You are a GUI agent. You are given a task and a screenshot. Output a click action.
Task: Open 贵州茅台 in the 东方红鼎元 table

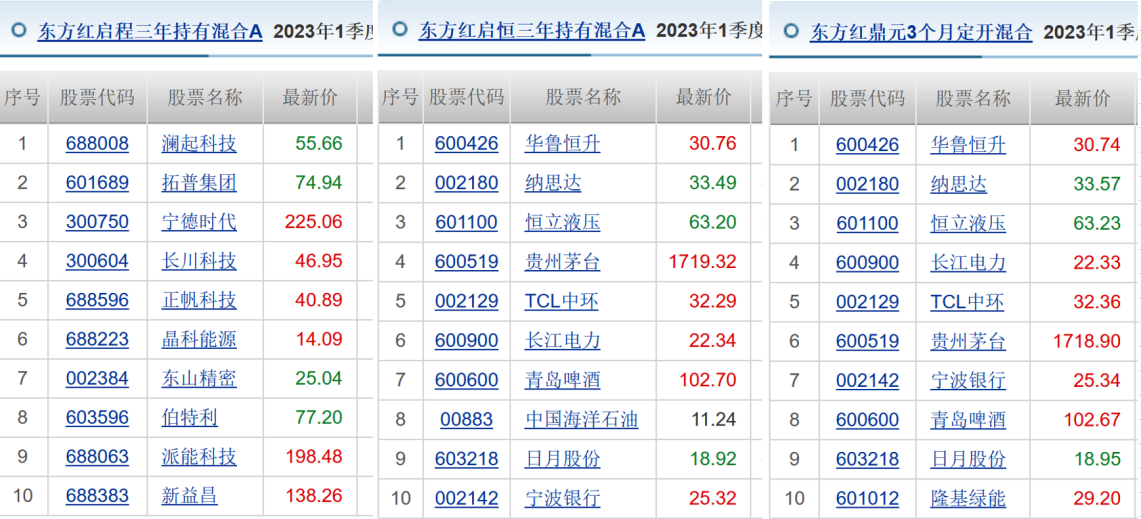pos(968,341)
